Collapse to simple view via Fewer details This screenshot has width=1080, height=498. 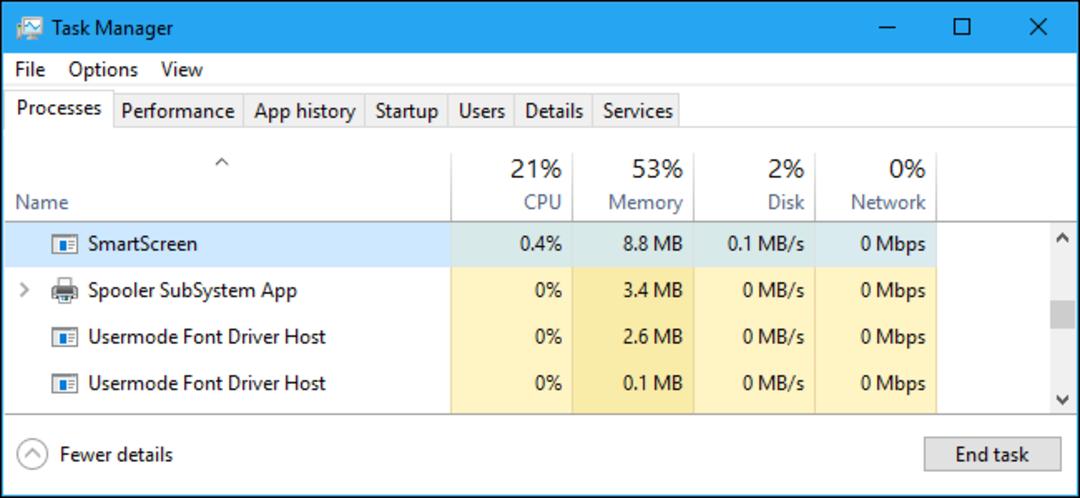pos(116,455)
